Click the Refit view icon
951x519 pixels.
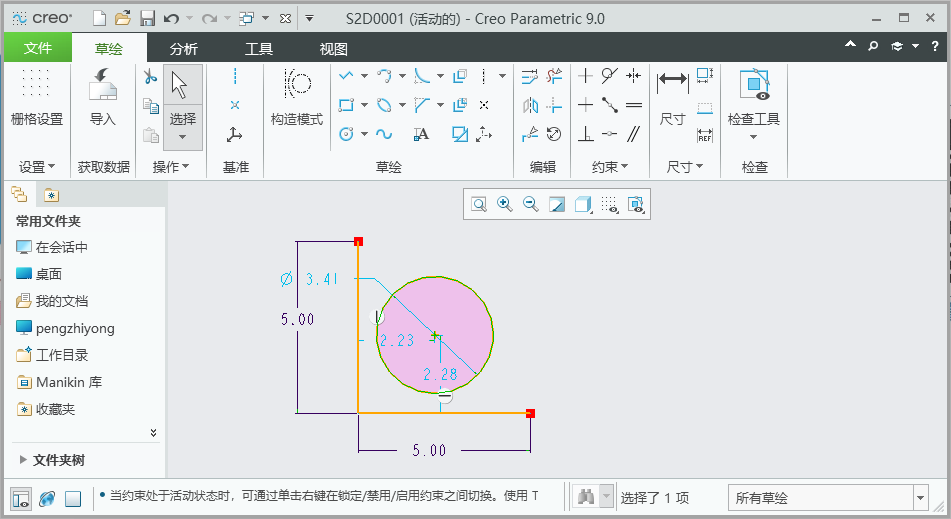479,204
